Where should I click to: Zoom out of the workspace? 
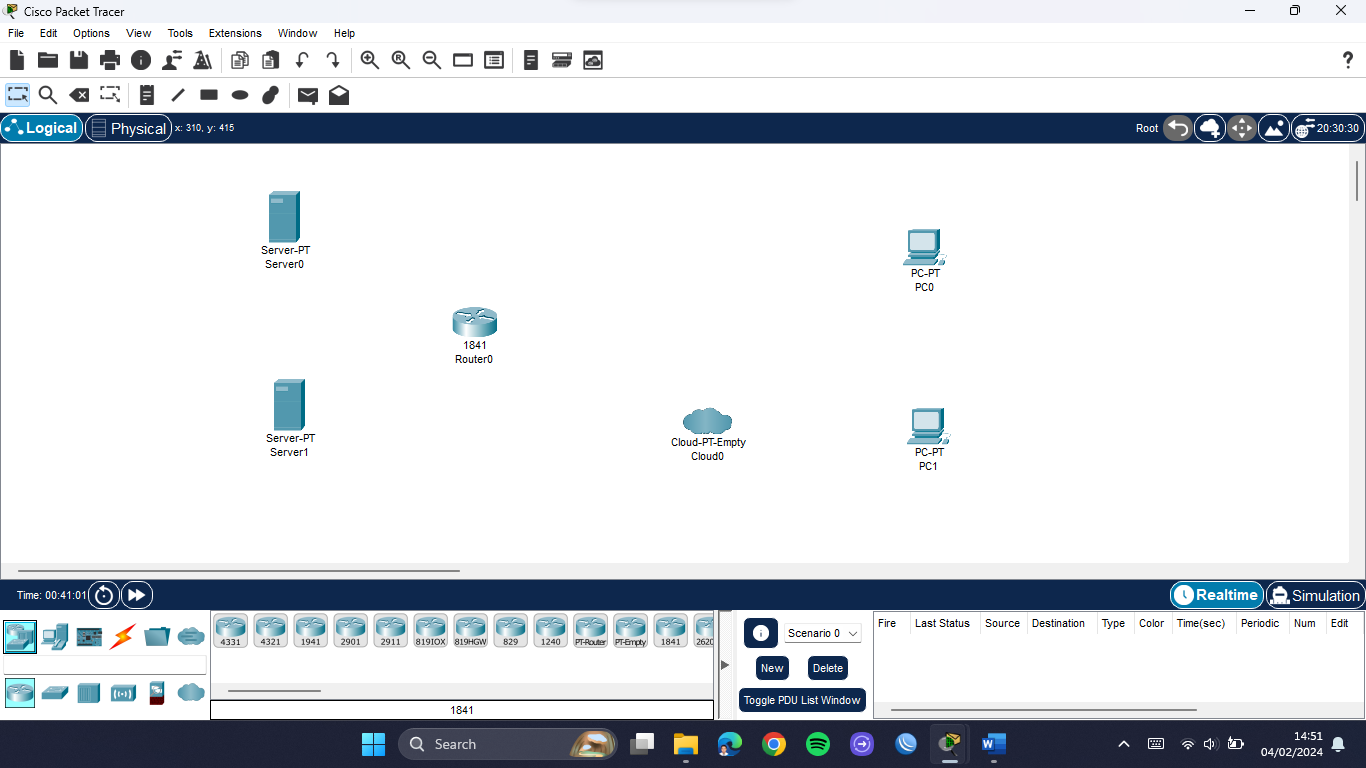coord(432,60)
